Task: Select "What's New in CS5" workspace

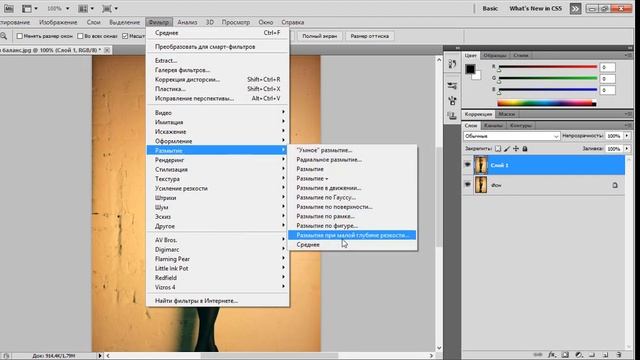Action: (536, 8)
